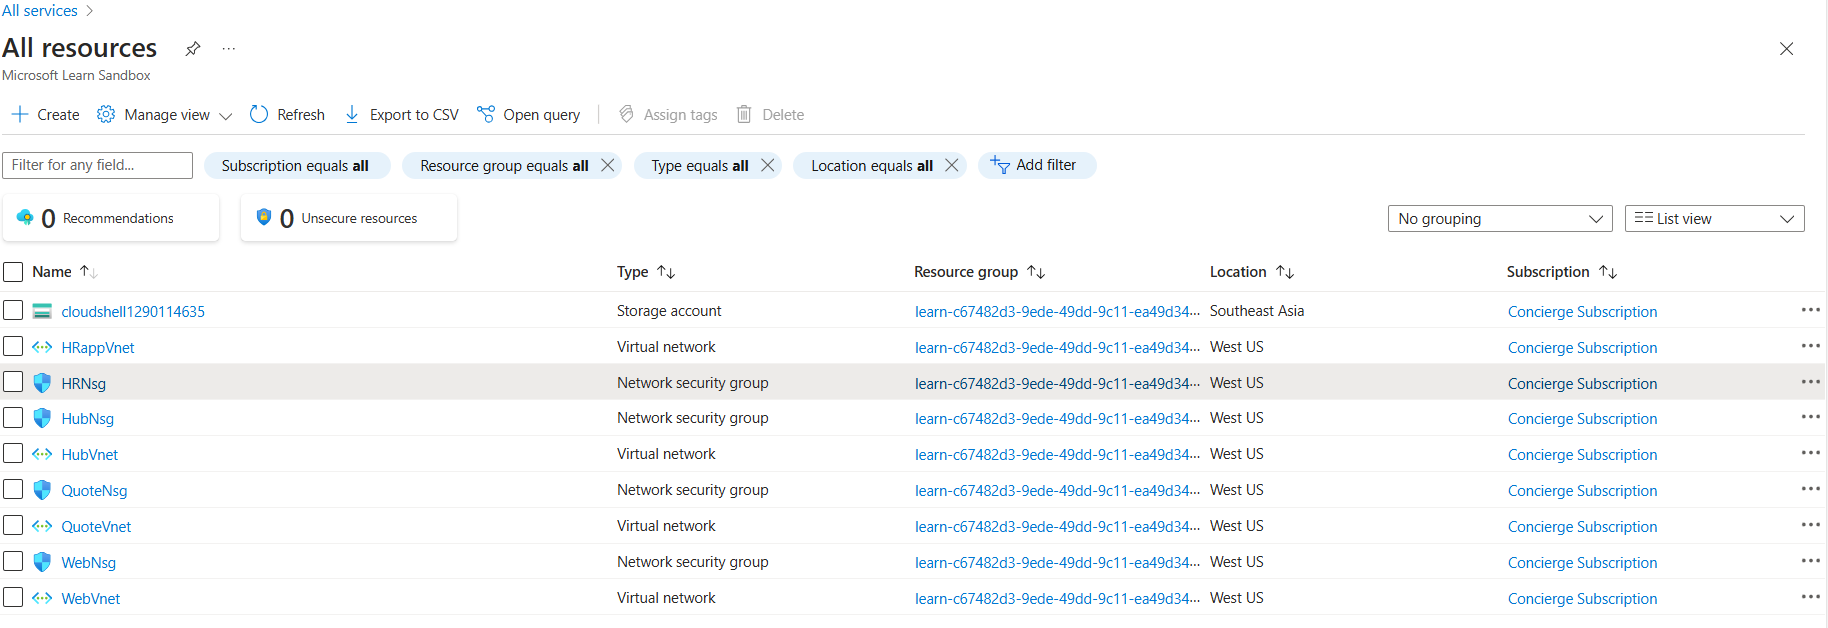This screenshot has width=1828, height=628.
Task: Expand the No grouping dropdown
Action: tap(1500, 219)
